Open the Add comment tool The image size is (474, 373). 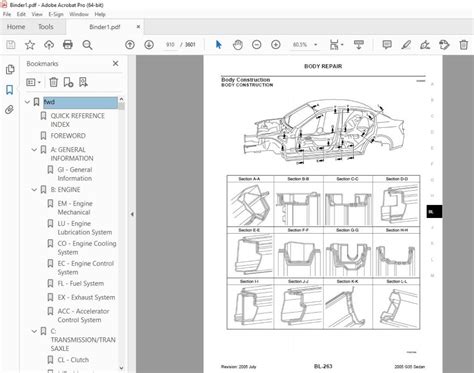387,45
